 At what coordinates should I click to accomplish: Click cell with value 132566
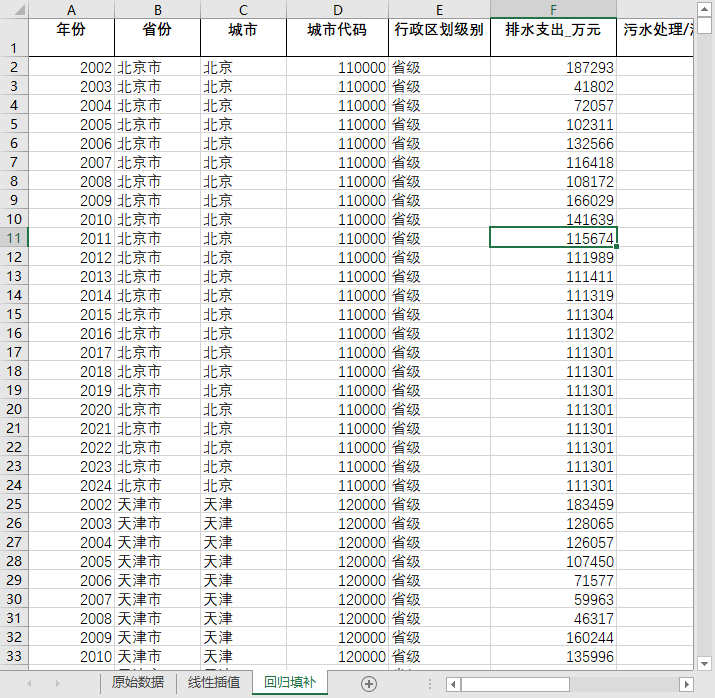(553, 143)
